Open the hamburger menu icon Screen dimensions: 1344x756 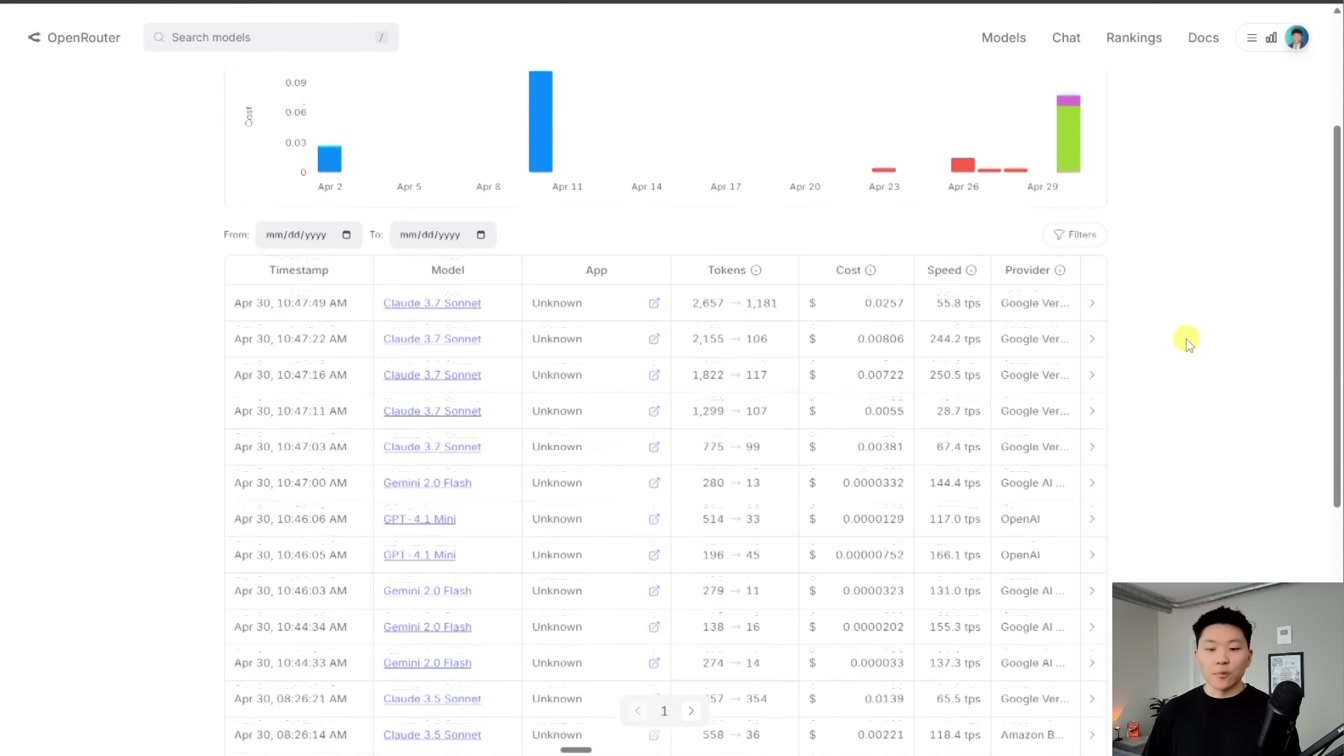1252,38
